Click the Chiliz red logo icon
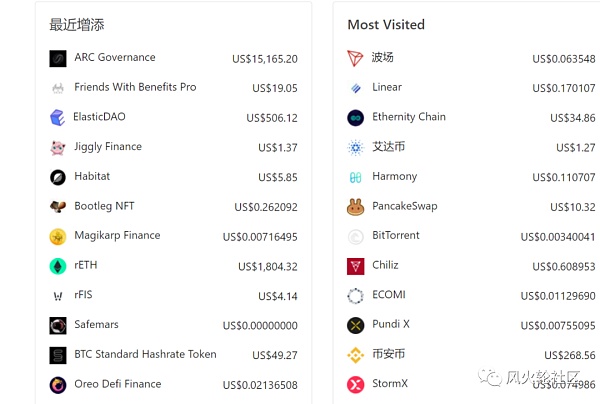 (355, 266)
